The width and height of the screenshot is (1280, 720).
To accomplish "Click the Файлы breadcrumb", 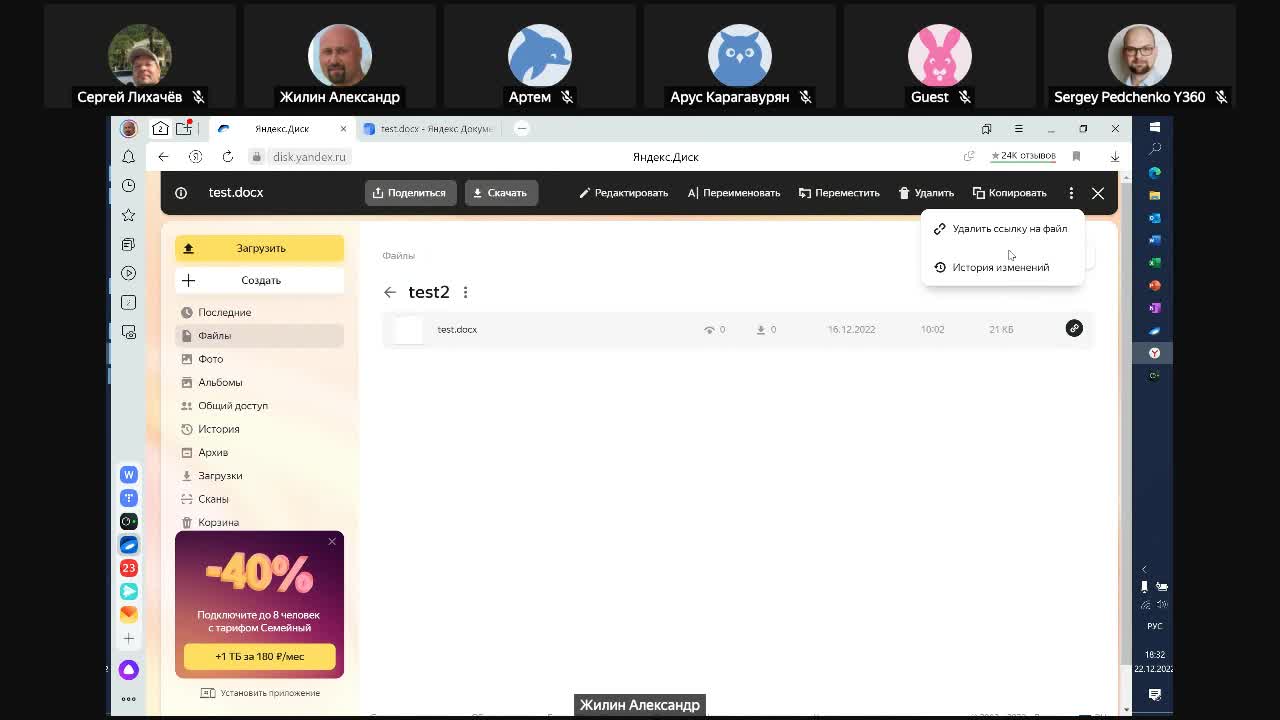I will click(x=398, y=256).
